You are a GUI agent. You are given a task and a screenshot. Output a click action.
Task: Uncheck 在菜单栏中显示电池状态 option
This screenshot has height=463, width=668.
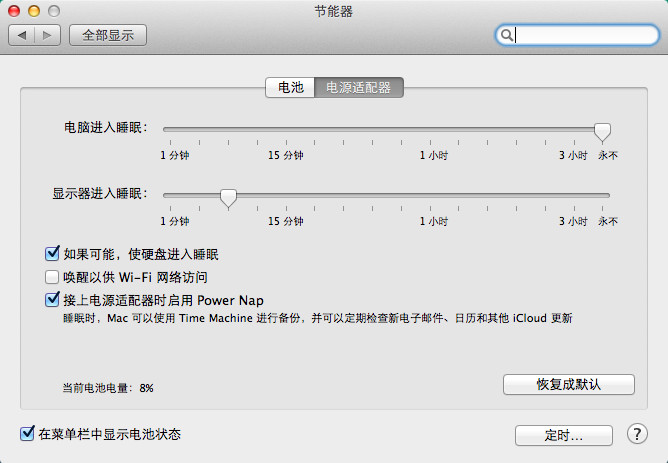point(27,434)
